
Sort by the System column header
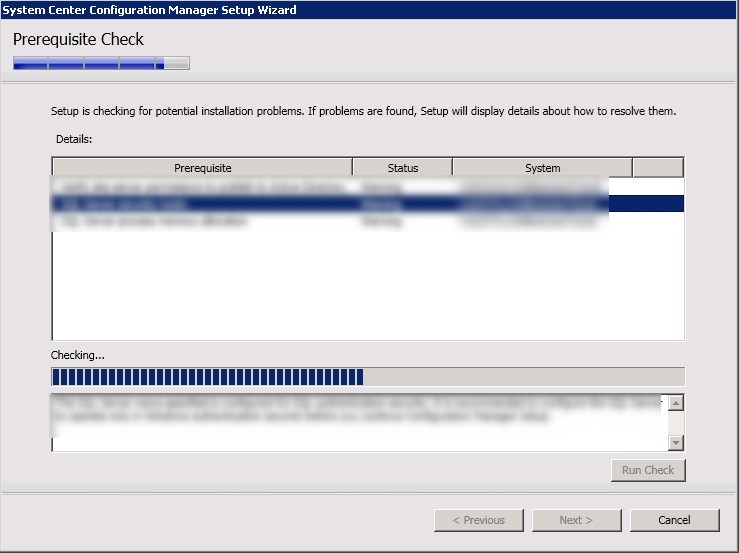(542, 168)
